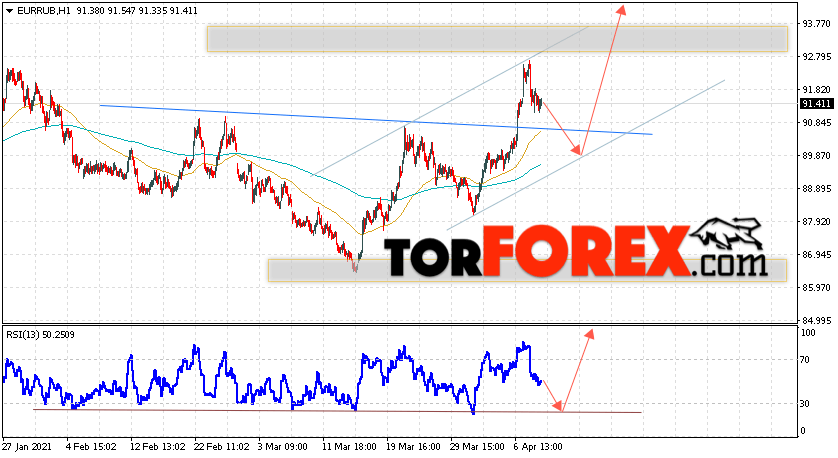Click the 29 Mar 15:00 time label
Viewport: 838px width, 458px height.
tap(477, 447)
